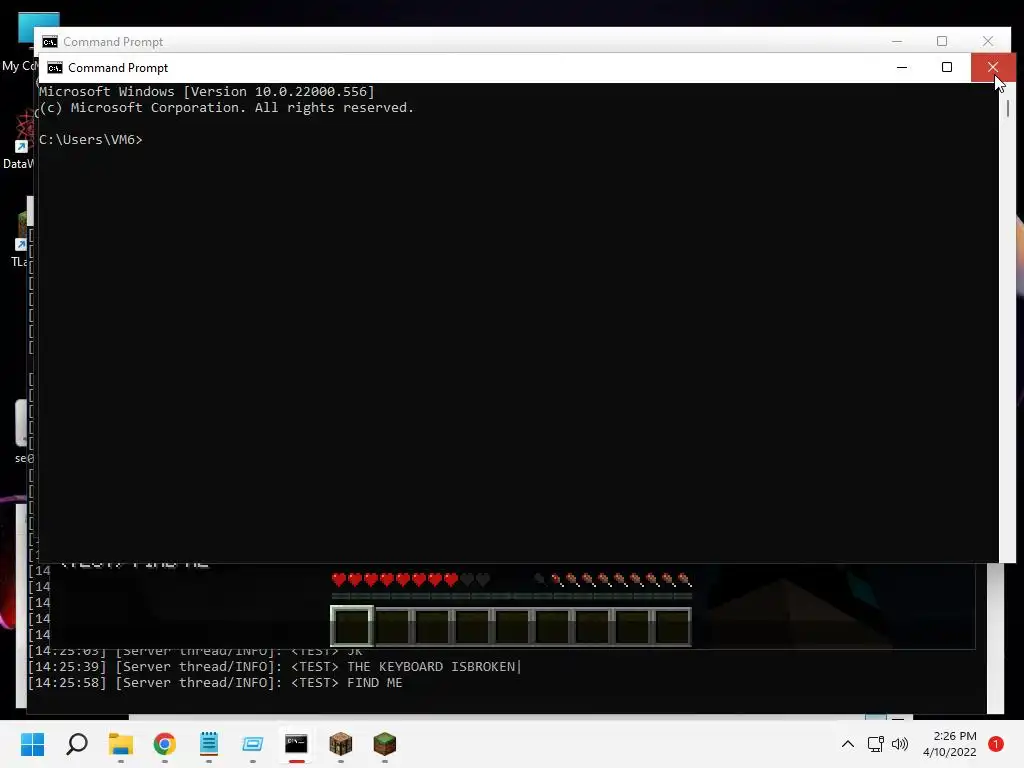Image resolution: width=1024 pixels, height=768 pixels.
Task: Open File Explorer from the taskbar
Action: (x=121, y=744)
